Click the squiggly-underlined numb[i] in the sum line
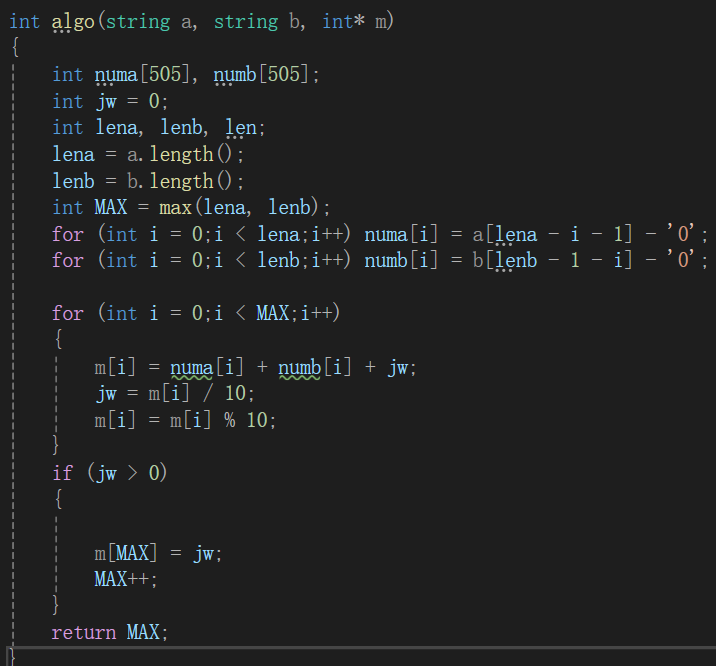The width and height of the screenshot is (716, 666). [315, 368]
